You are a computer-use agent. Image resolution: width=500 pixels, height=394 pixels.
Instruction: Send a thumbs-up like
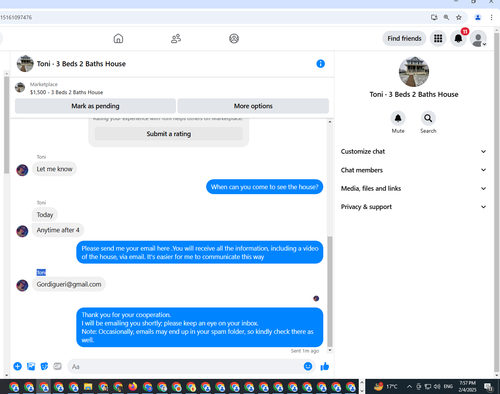[325, 367]
